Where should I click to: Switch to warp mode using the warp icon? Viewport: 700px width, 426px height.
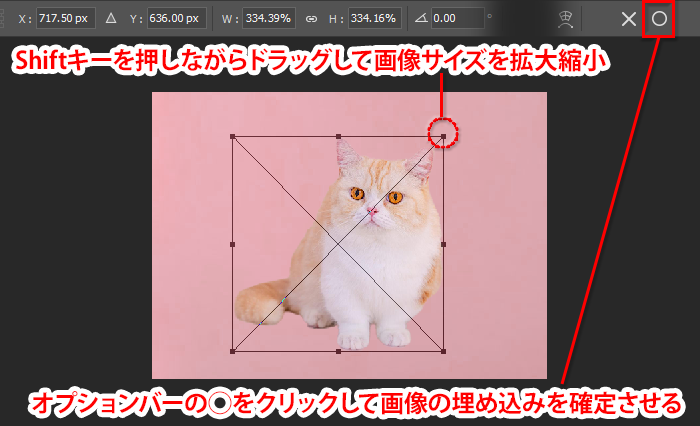(x=566, y=19)
